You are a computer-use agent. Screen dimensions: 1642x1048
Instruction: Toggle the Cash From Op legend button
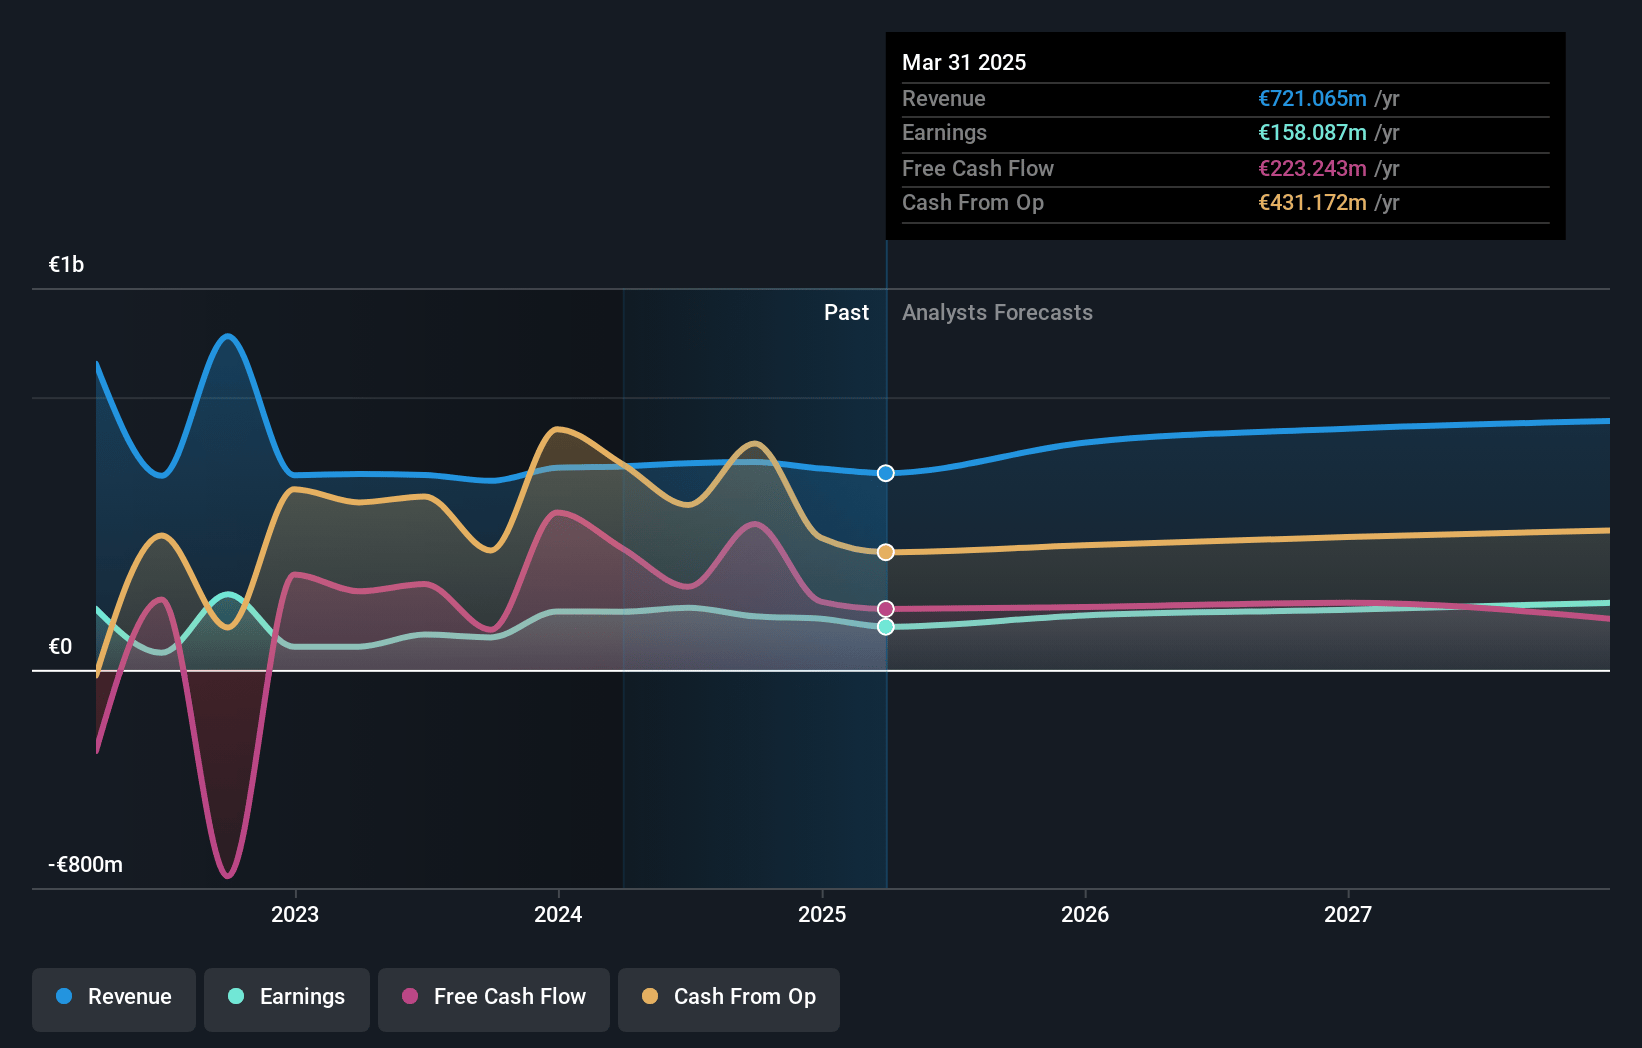click(x=729, y=999)
